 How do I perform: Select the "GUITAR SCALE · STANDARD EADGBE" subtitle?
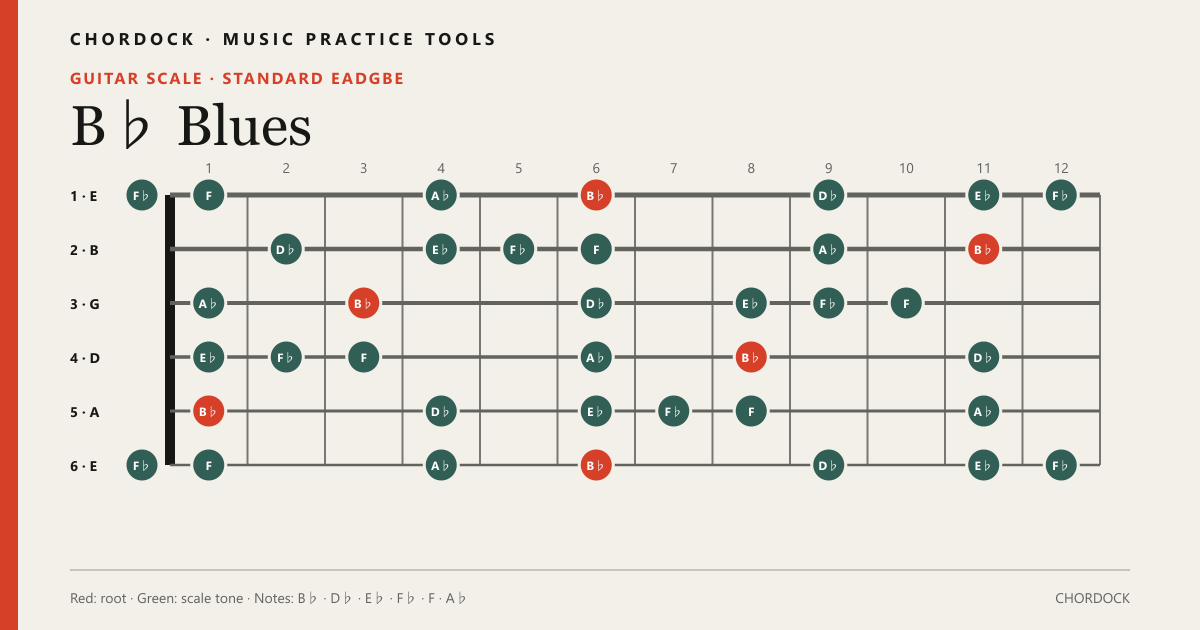tap(237, 78)
